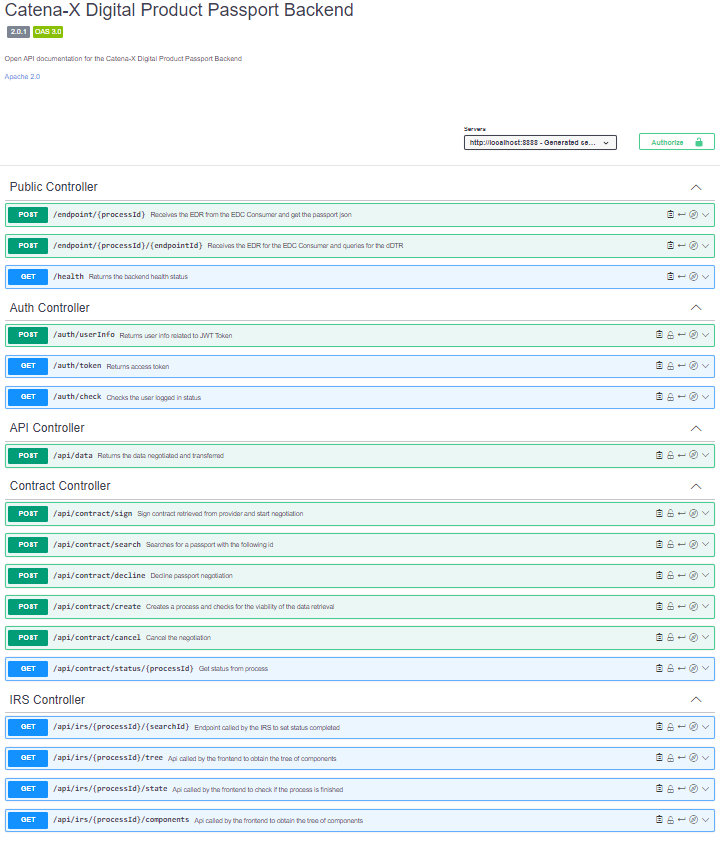The image size is (720, 843).
Task: Open the Apache 2.0 license link
Action: click(22, 76)
